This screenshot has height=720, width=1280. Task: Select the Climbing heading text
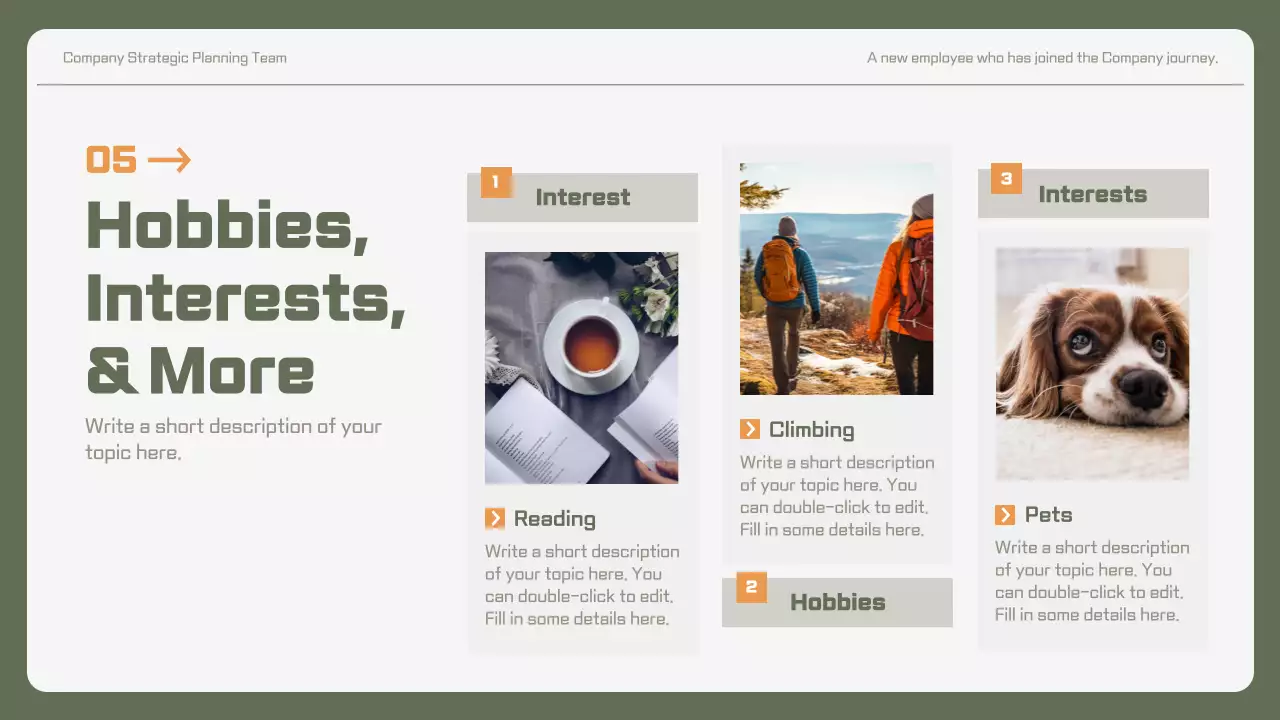tap(811, 430)
